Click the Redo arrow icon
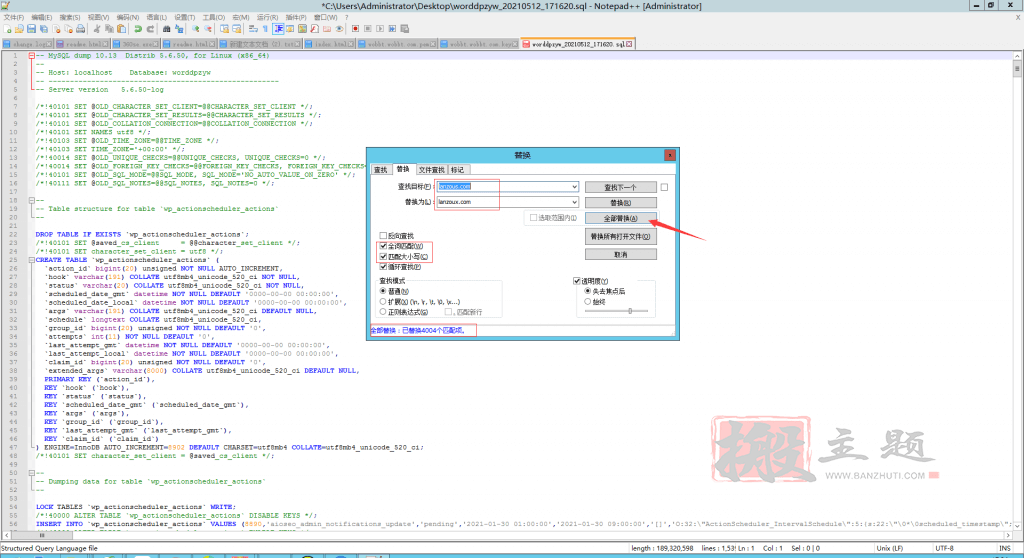Screen dimensions: 1024x558 (150, 29)
